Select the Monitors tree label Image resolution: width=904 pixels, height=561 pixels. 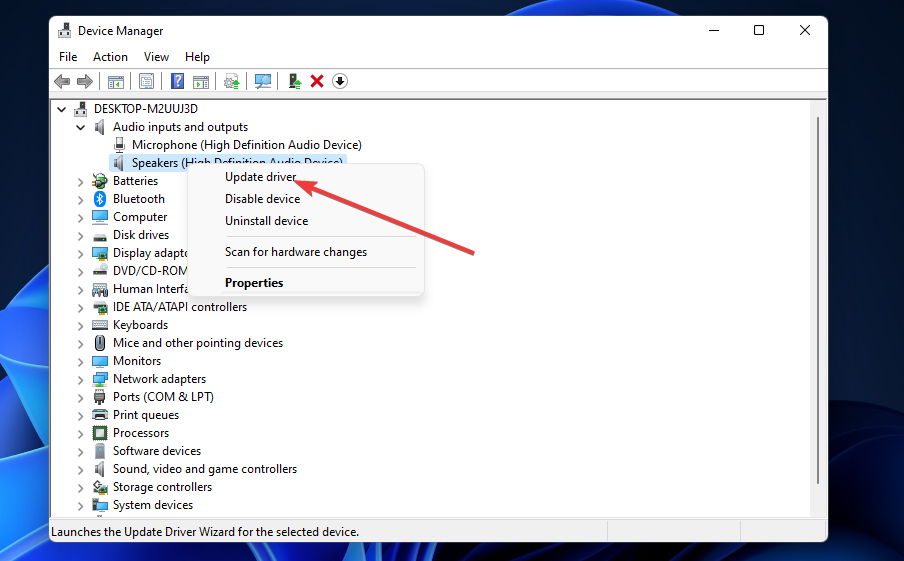coord(137,361)
